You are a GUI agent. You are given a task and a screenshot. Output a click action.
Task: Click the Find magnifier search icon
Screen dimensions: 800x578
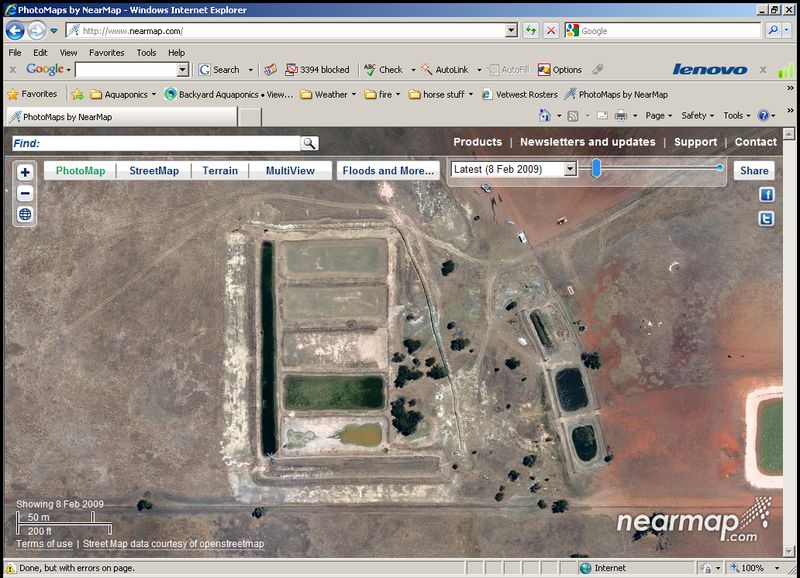[x=309, y=143]
